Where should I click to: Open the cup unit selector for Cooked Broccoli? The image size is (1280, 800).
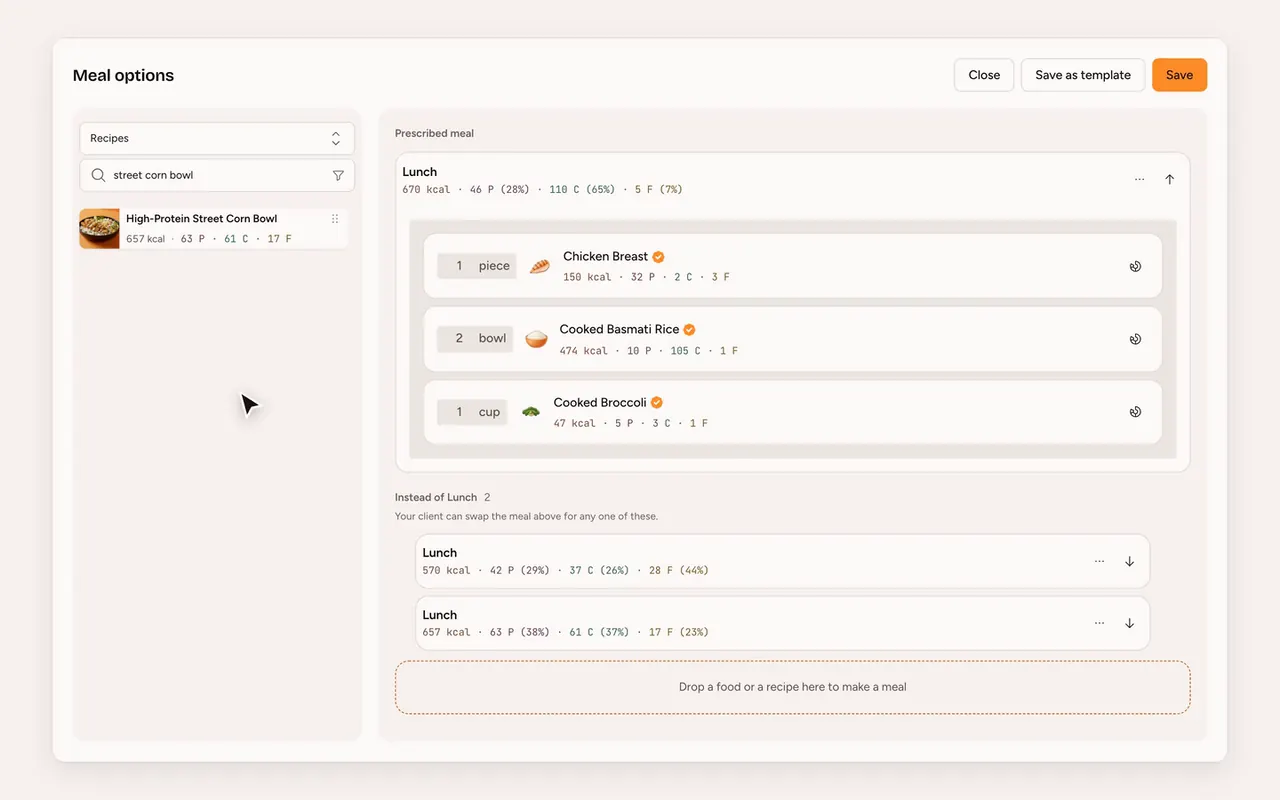coord(489,412)
